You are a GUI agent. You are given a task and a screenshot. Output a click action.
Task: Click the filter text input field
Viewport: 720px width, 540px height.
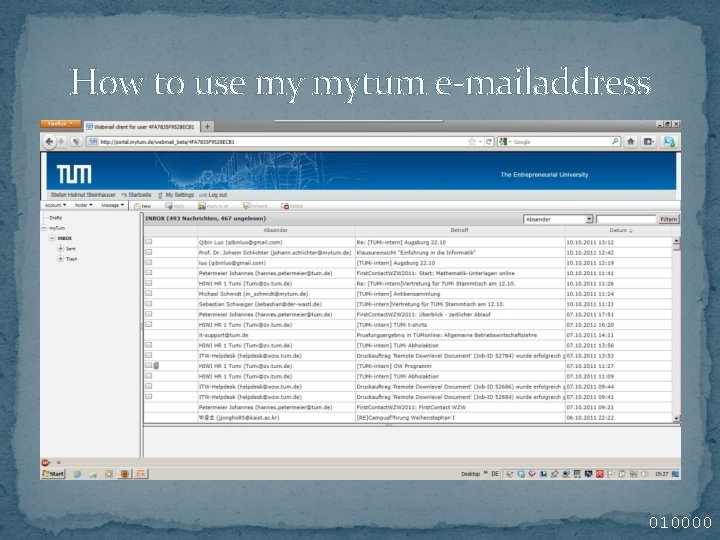(x=626, y=219)
